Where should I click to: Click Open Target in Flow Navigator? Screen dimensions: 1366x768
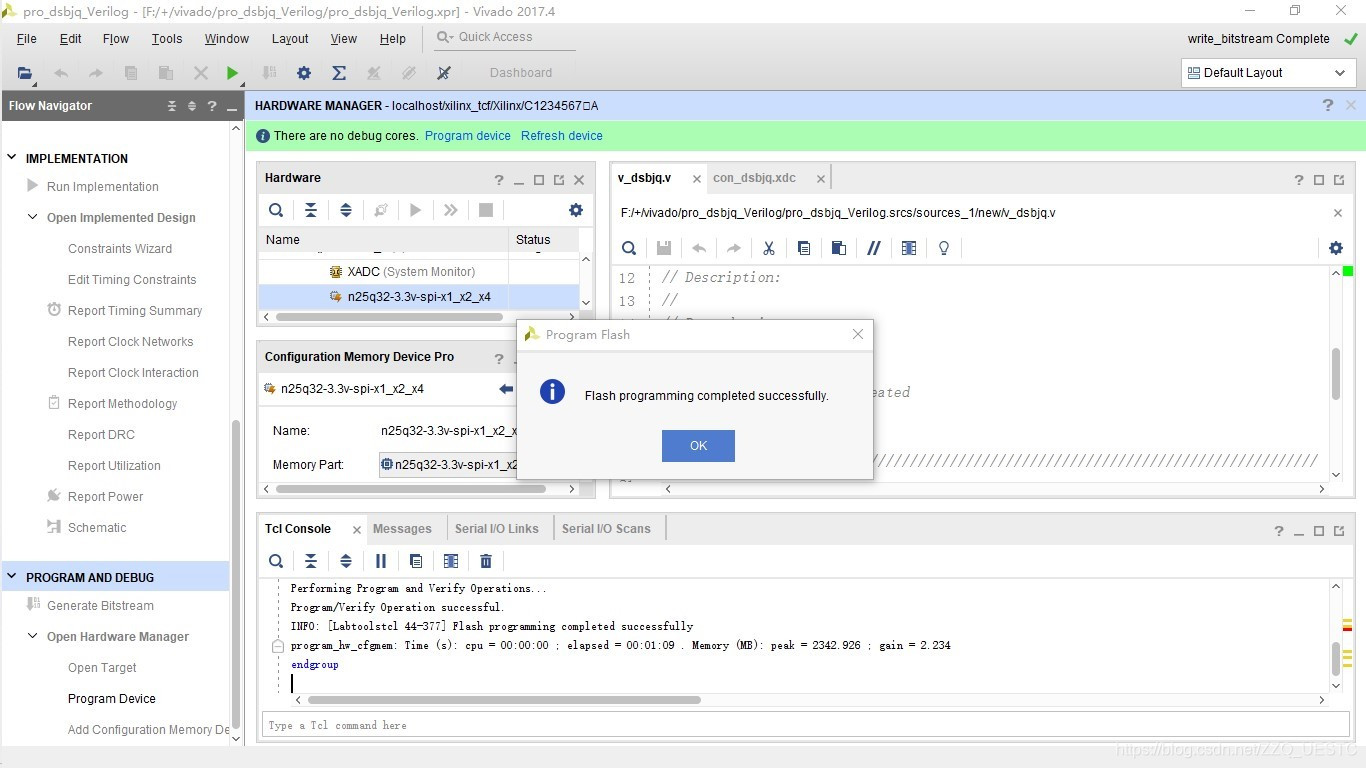coord(102,668)
